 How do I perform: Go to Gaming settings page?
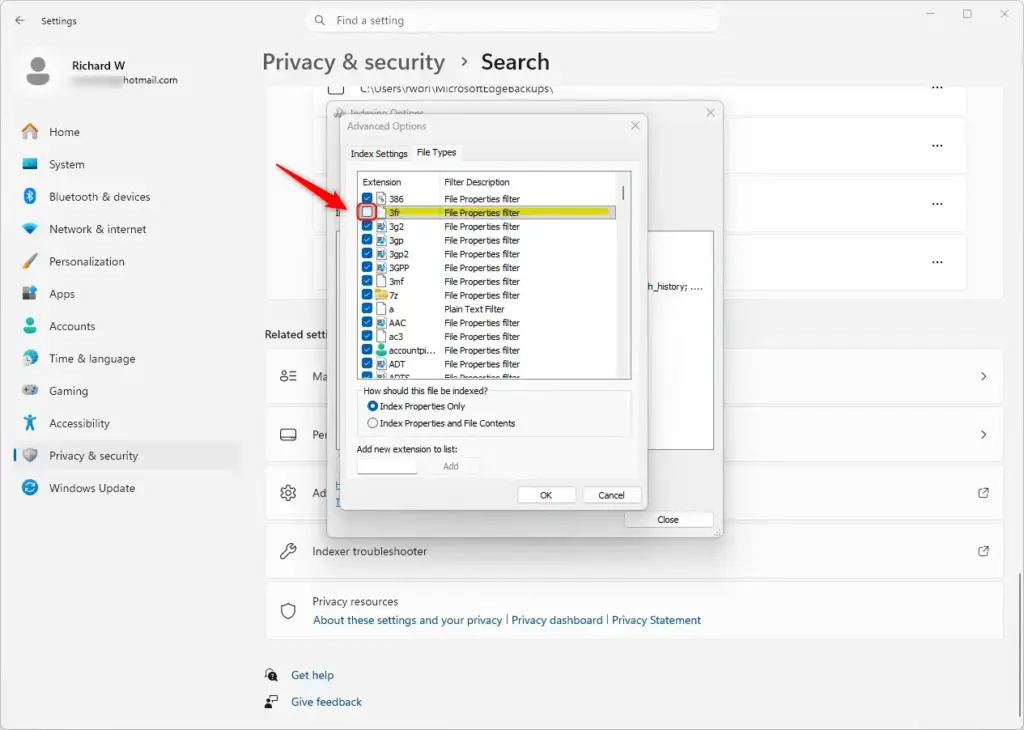click(x=126, y=390)
